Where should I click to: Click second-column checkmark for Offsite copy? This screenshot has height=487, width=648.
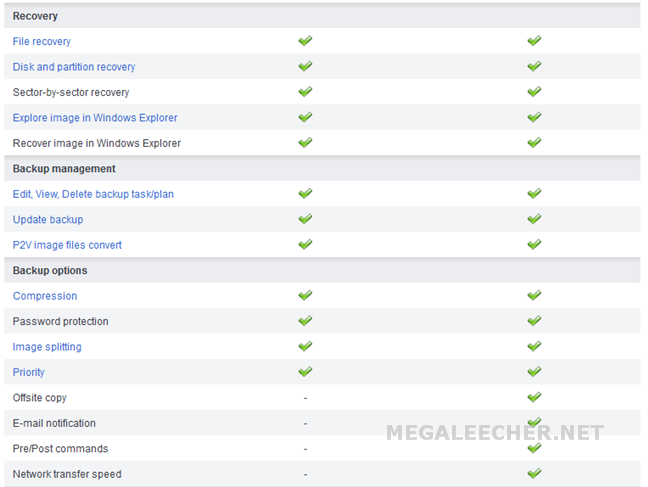click(x=534, y=397)
